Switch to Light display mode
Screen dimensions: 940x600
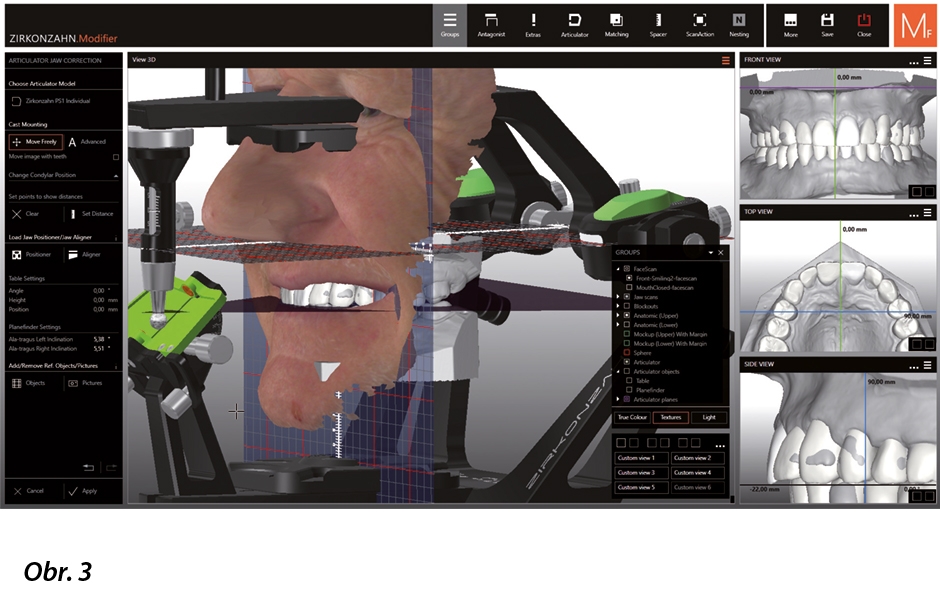pos(709,418)
